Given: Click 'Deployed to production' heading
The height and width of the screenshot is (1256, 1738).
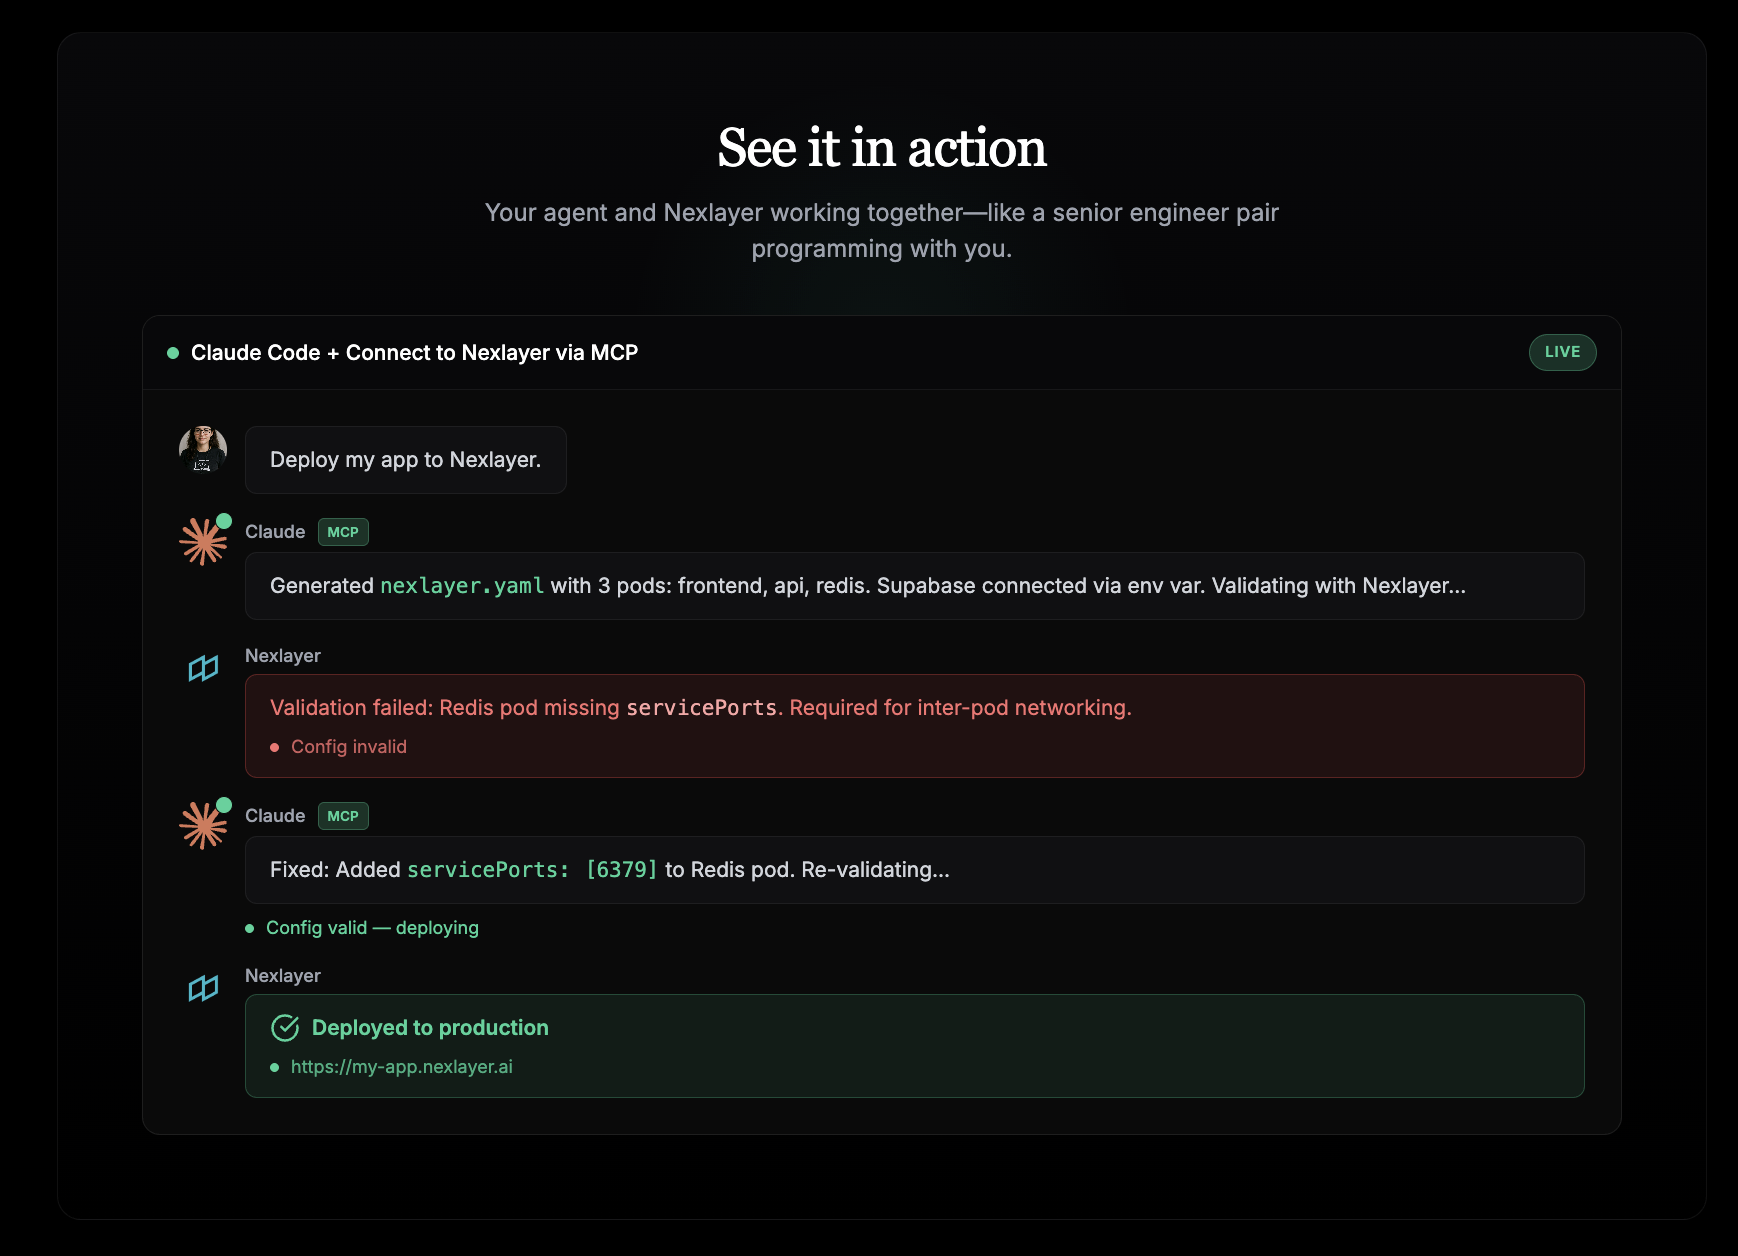Looking at the screenshot, I should [x=430, y=1028].
